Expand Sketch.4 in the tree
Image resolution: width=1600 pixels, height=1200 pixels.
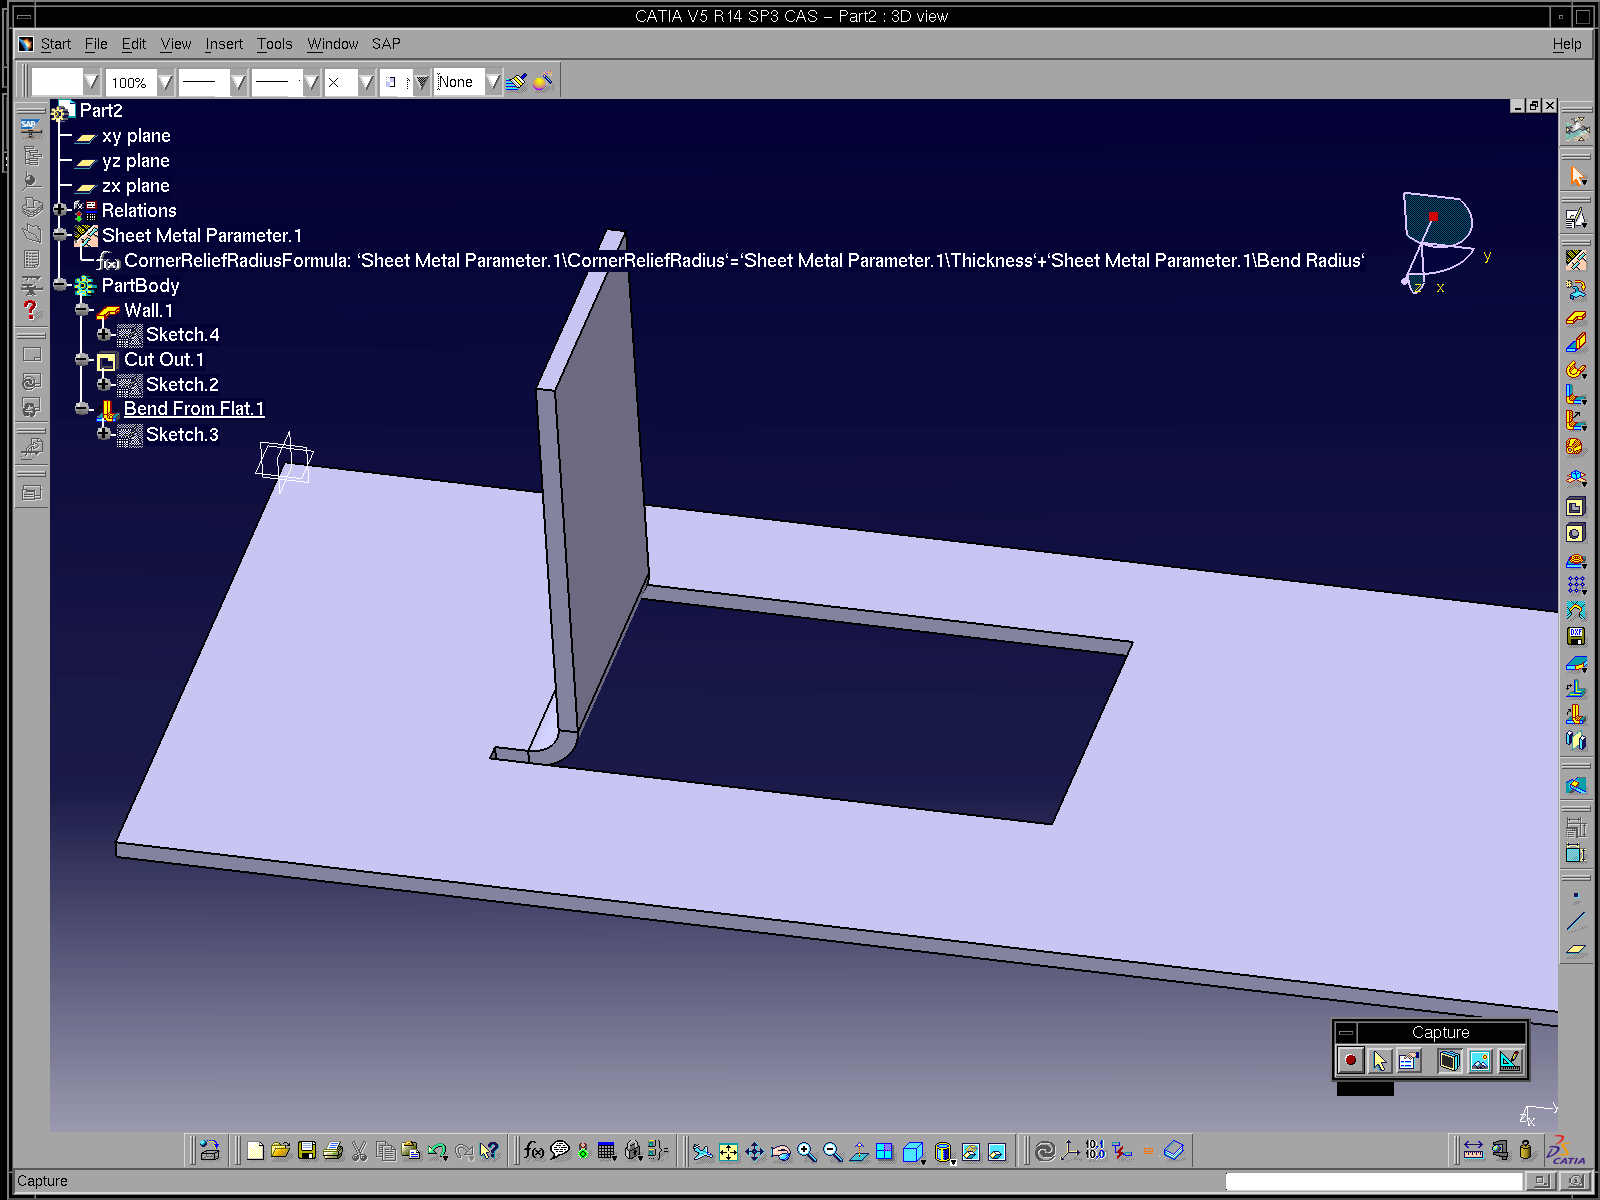(x=104, y=334)
